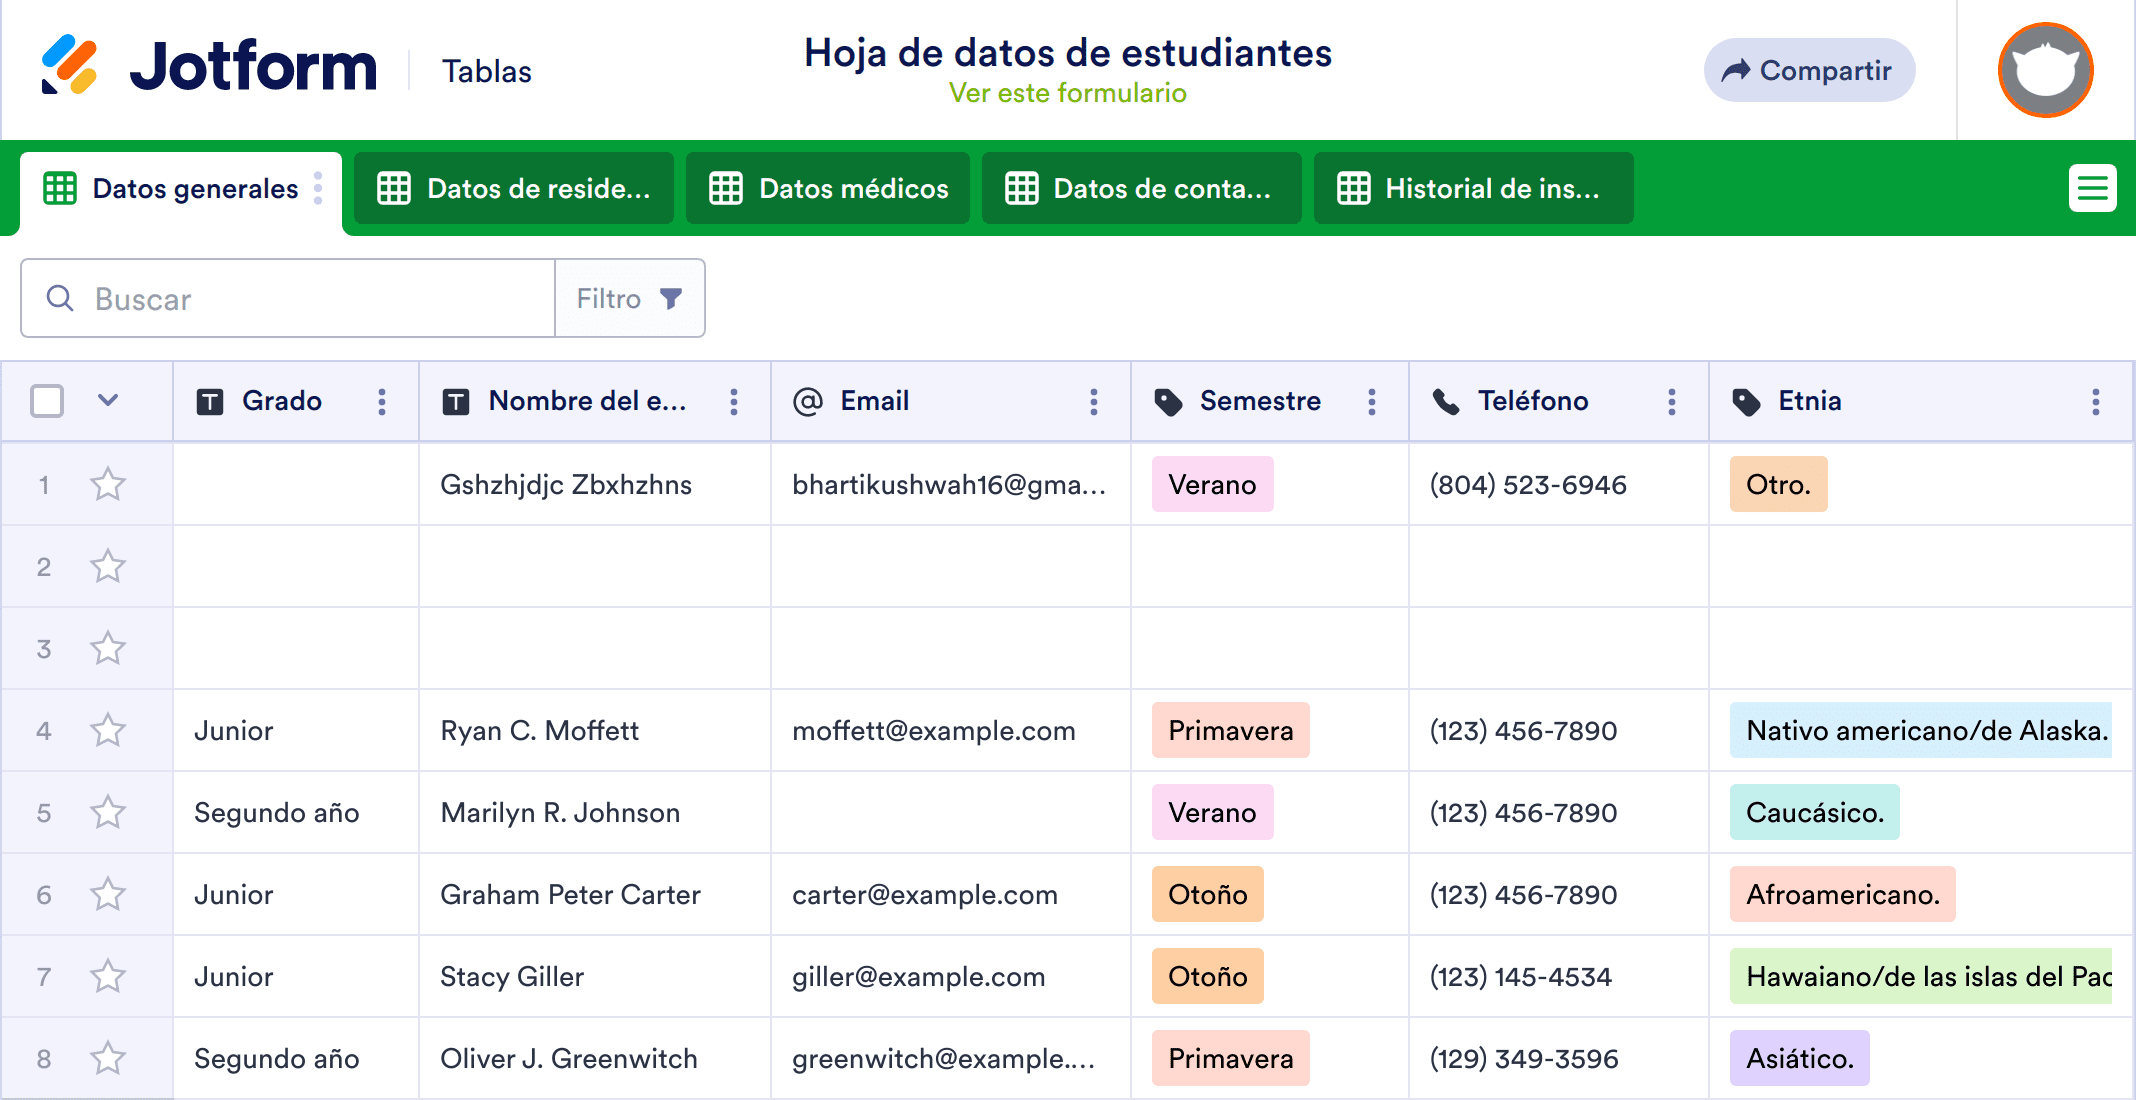Open the Filtro dropdown
Image resolution: width=2136 pixels, height=1100 pixels.
click(630, 298)
